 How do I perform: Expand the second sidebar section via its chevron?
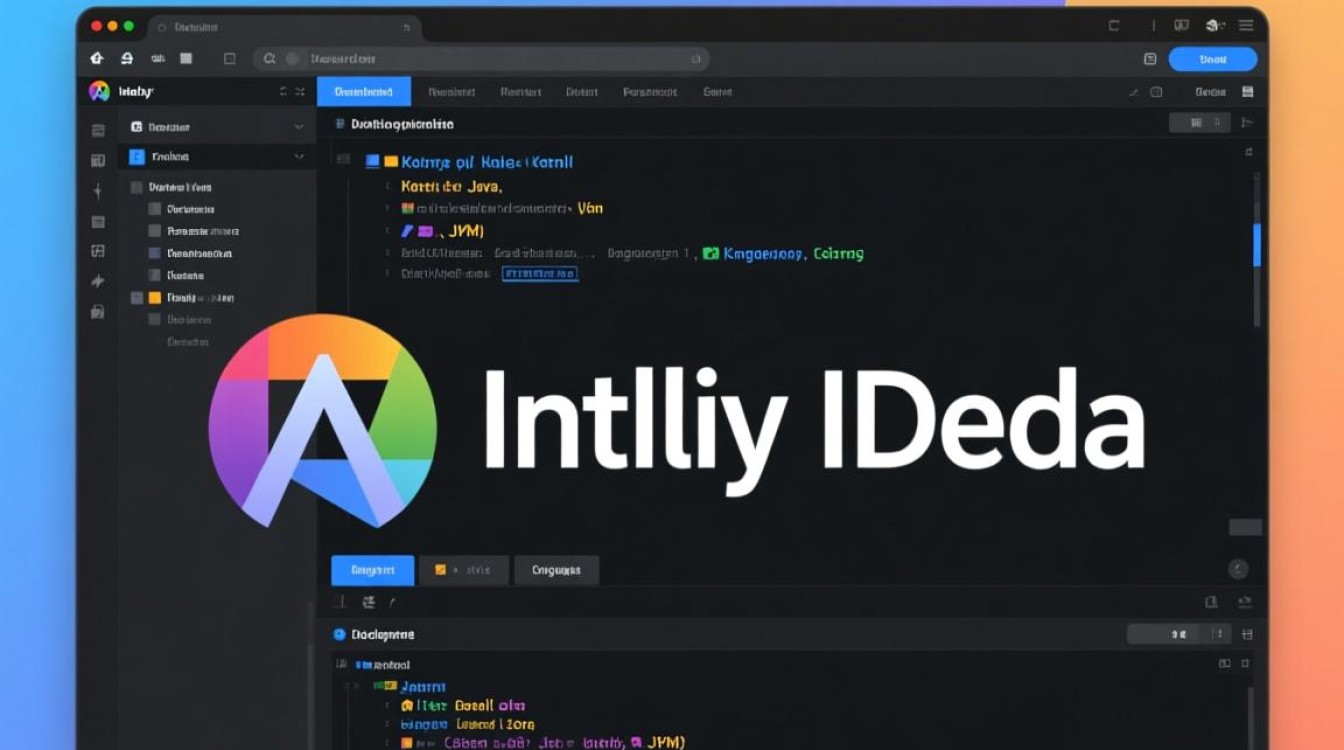click(x=299, y=156)
